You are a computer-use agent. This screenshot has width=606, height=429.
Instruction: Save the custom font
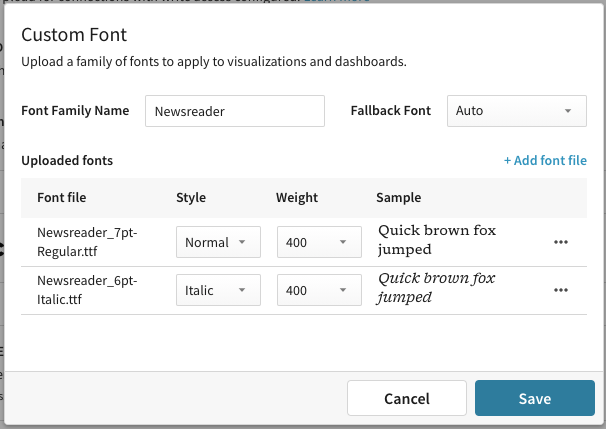click(535, 398)
